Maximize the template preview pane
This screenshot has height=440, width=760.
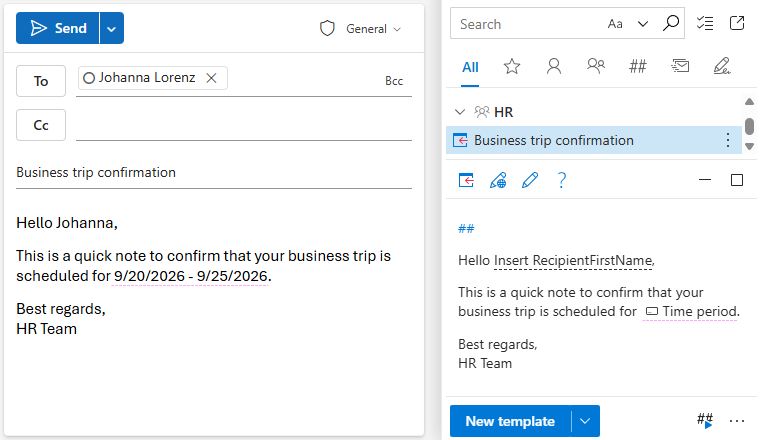point(737,180)
